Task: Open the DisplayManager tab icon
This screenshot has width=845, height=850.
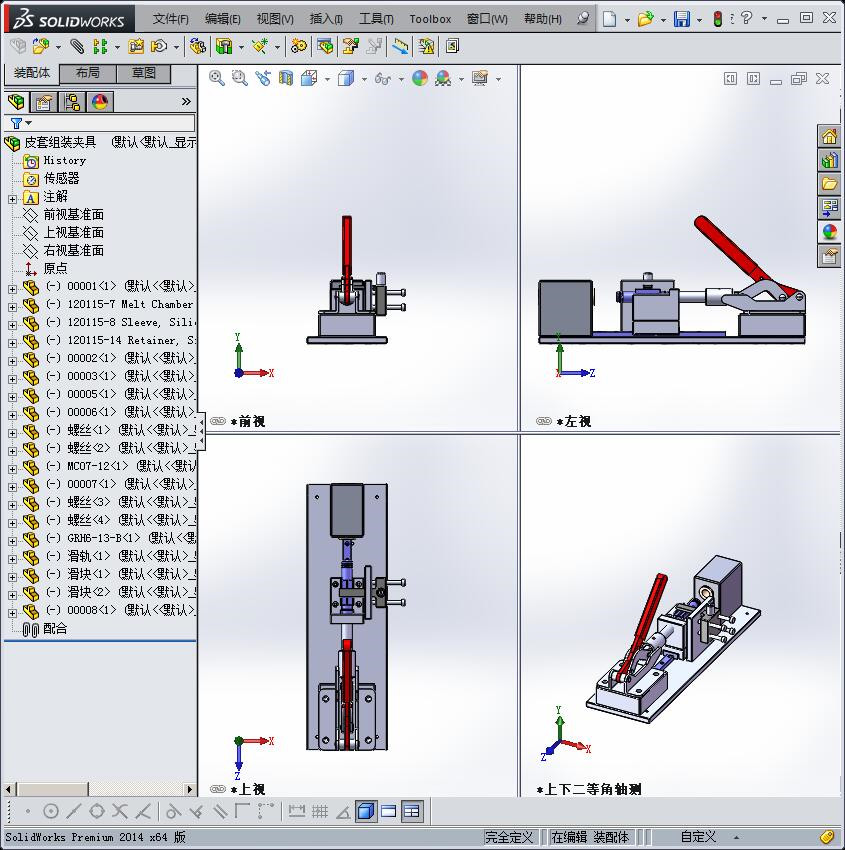Action: point(100,102)
